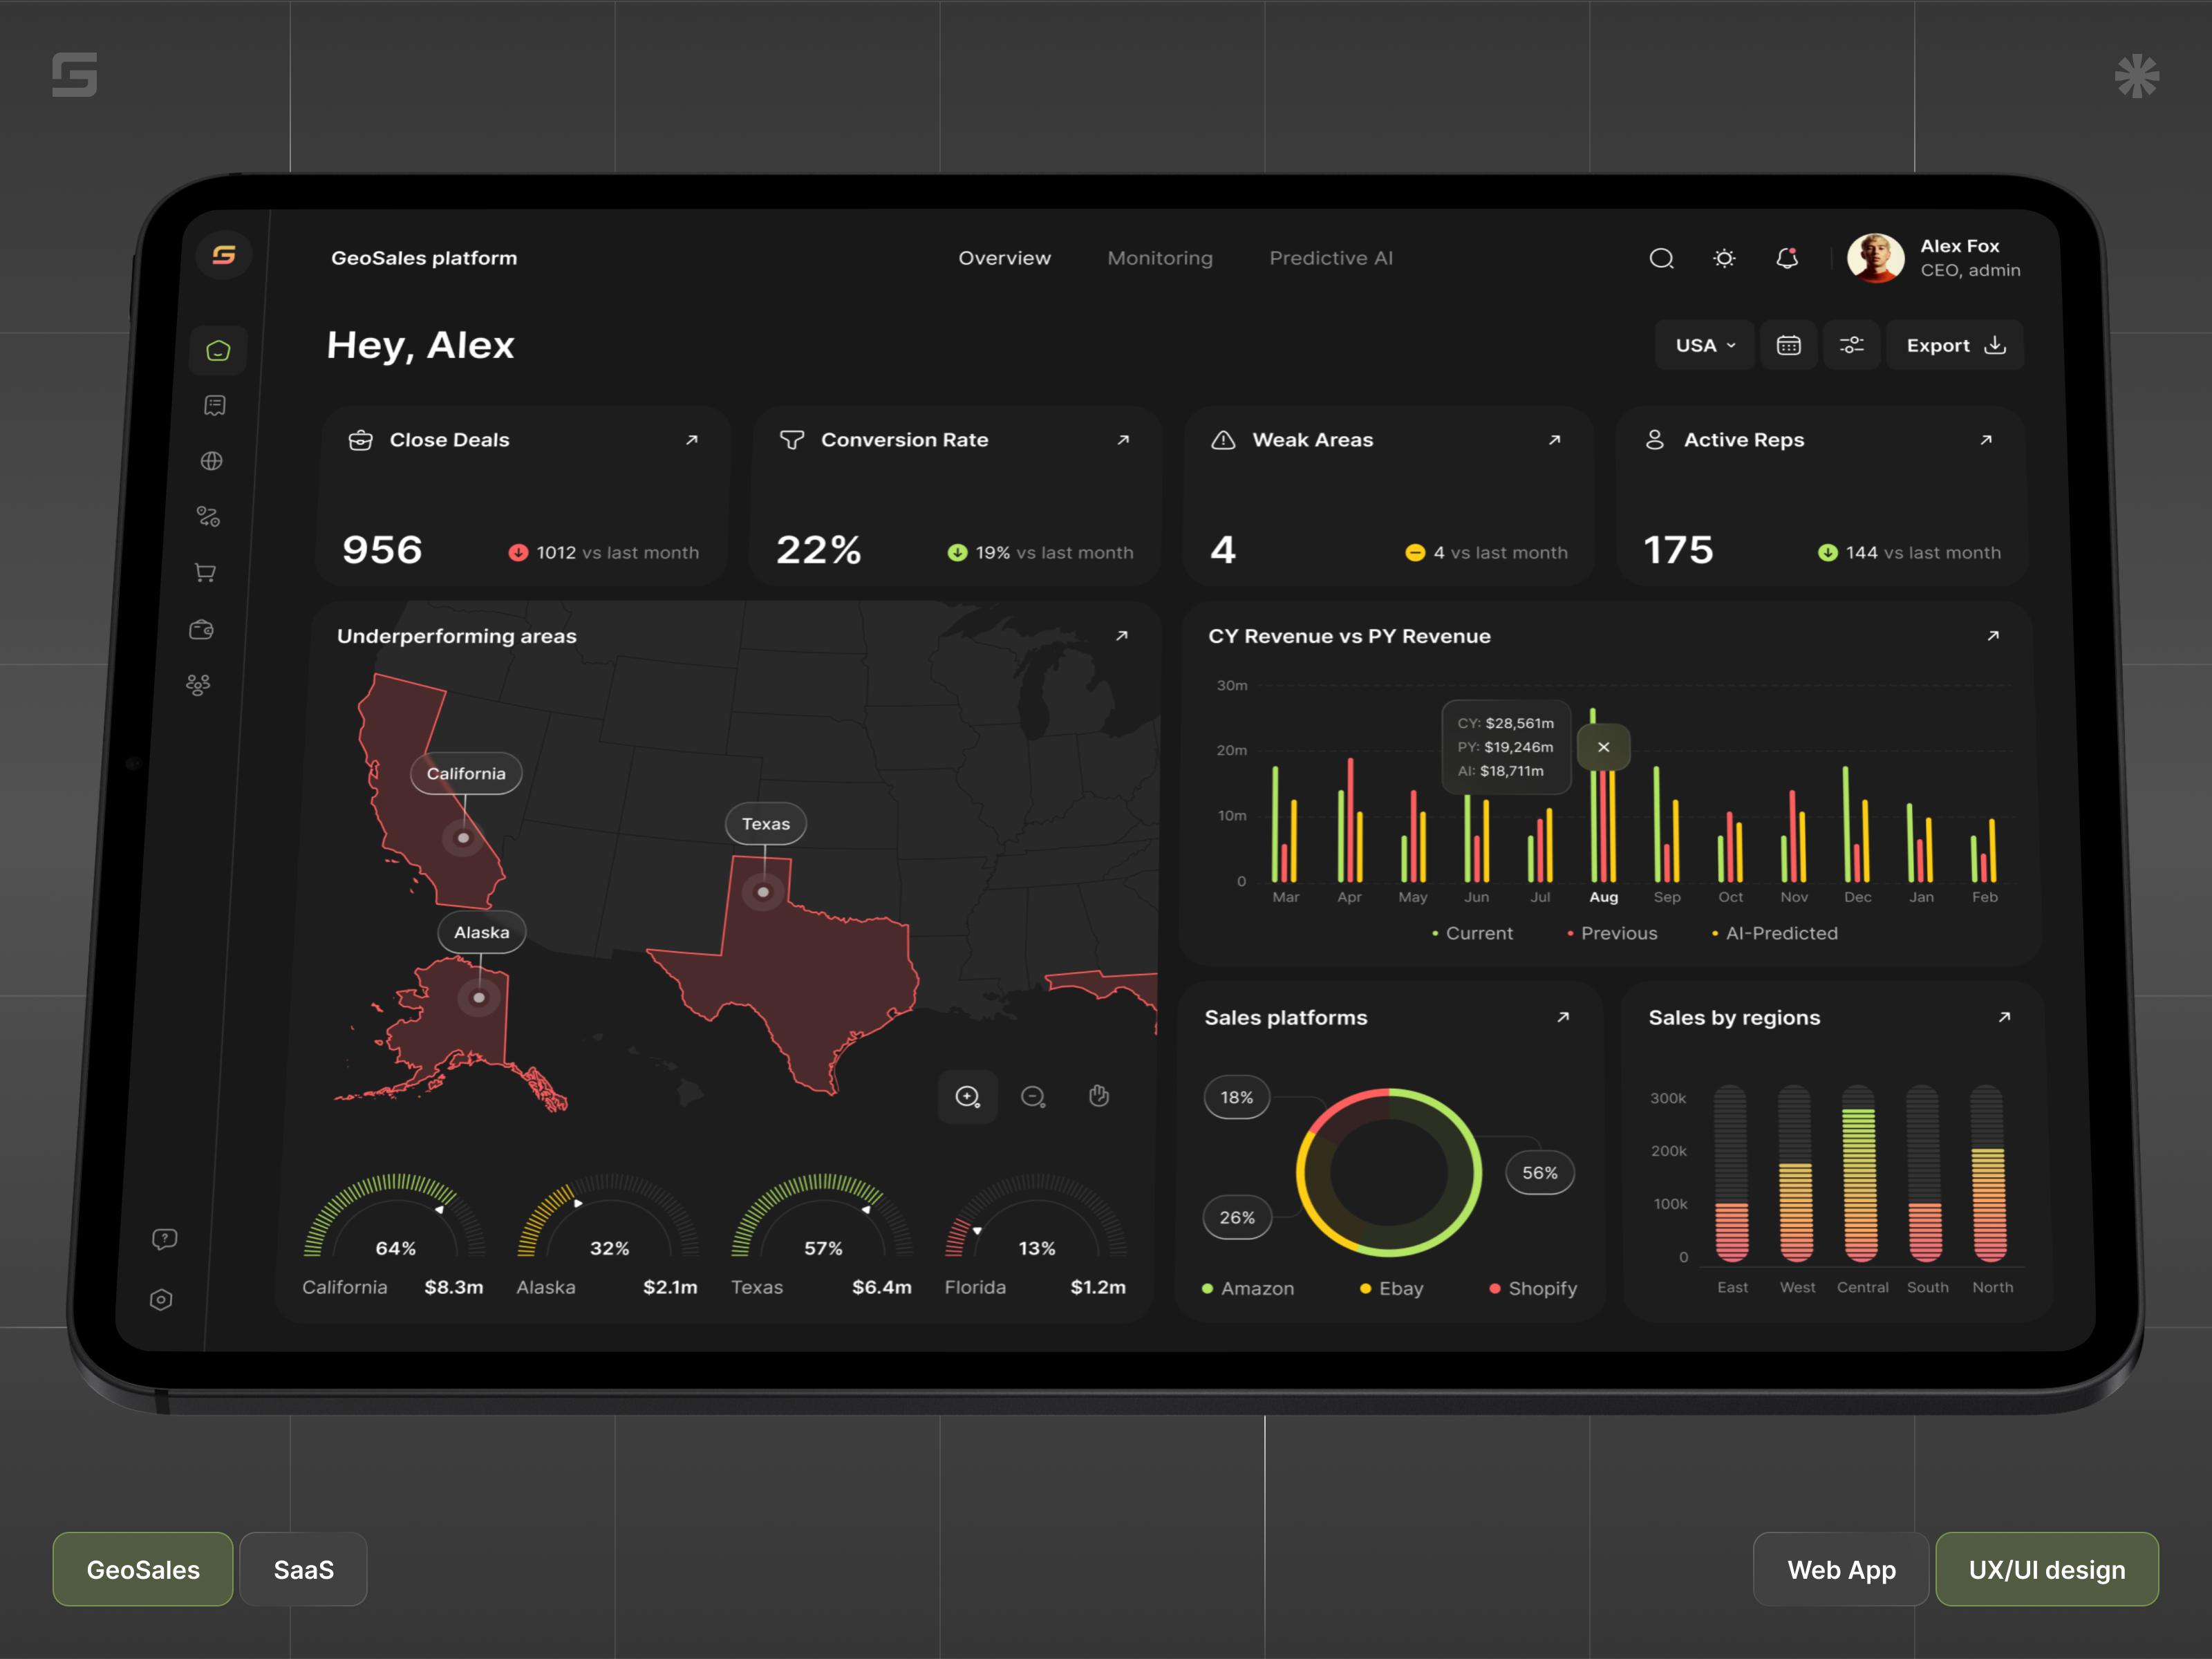The width and height of the screenshot is (2212, 1659).
Task: Select the wallet icon in the sidebar
Action: pos(202,629)
